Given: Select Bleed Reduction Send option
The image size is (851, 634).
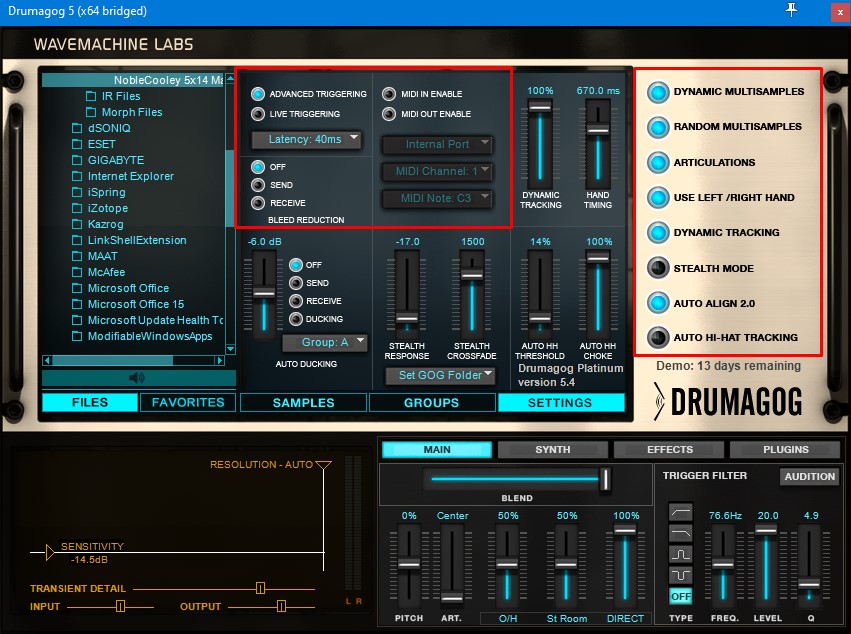Looking at the screenshot, I should point(258,185).
